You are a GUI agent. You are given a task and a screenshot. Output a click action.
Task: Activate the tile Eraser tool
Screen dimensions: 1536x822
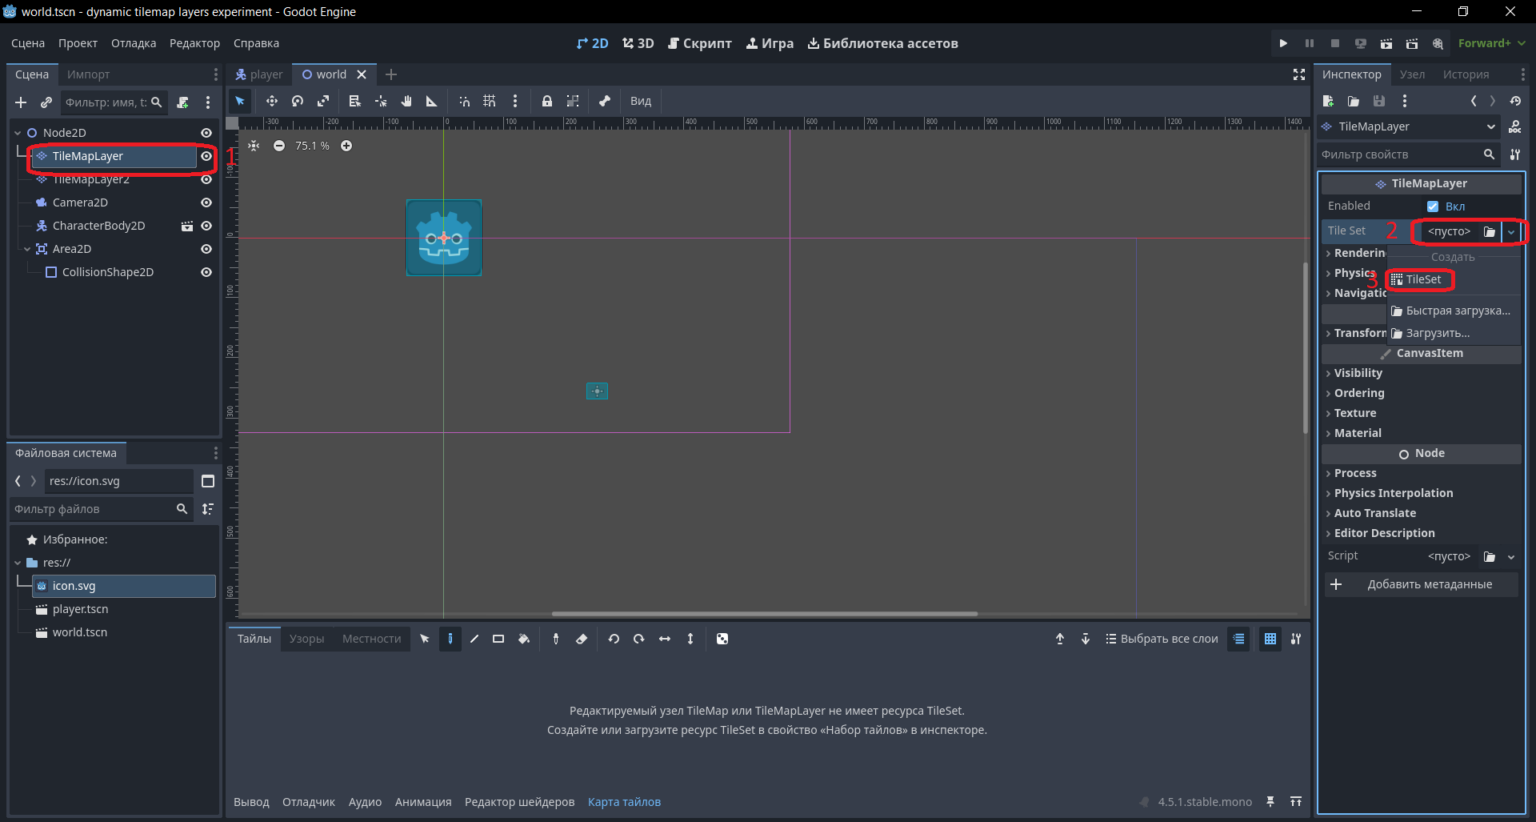pos(581,639)
